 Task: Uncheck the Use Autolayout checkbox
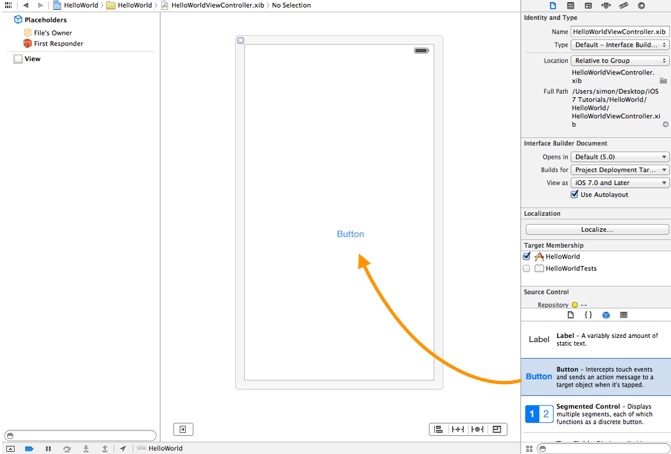click(x=574, y=195)
